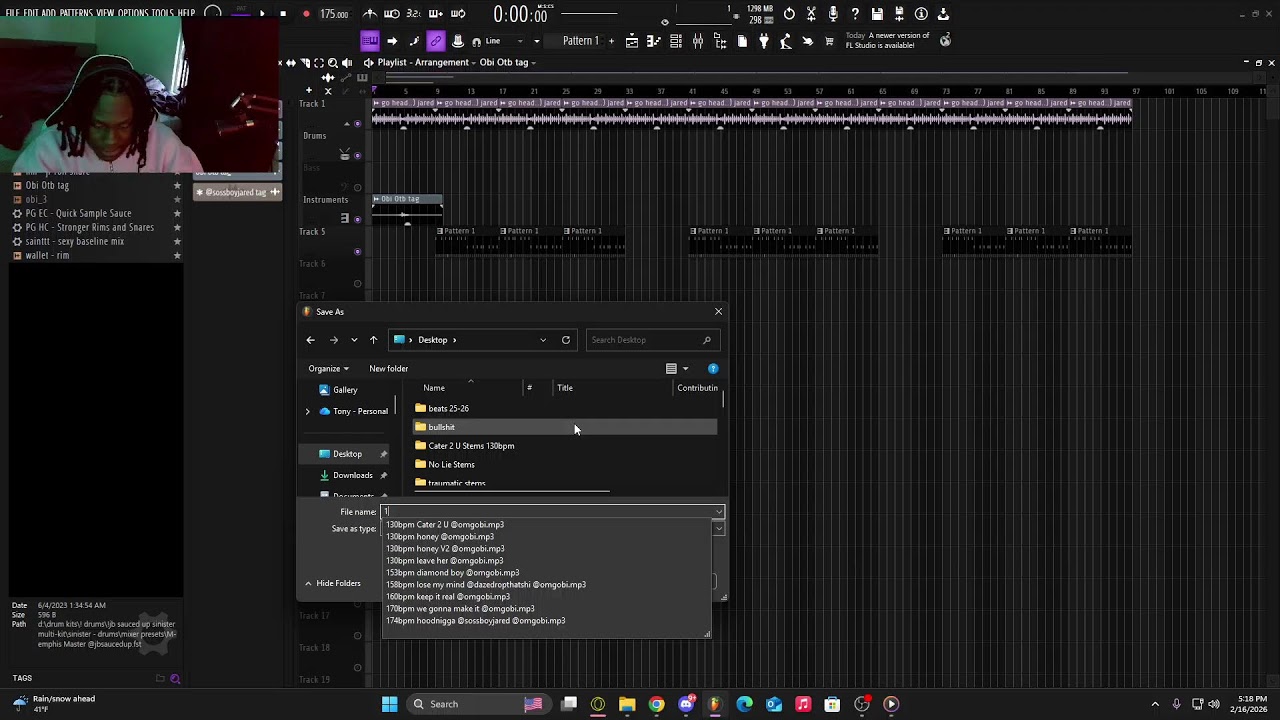Screen dimensions: 1280x720
Task: Click the shopping cart content library icon
Action: coord(829,41)
